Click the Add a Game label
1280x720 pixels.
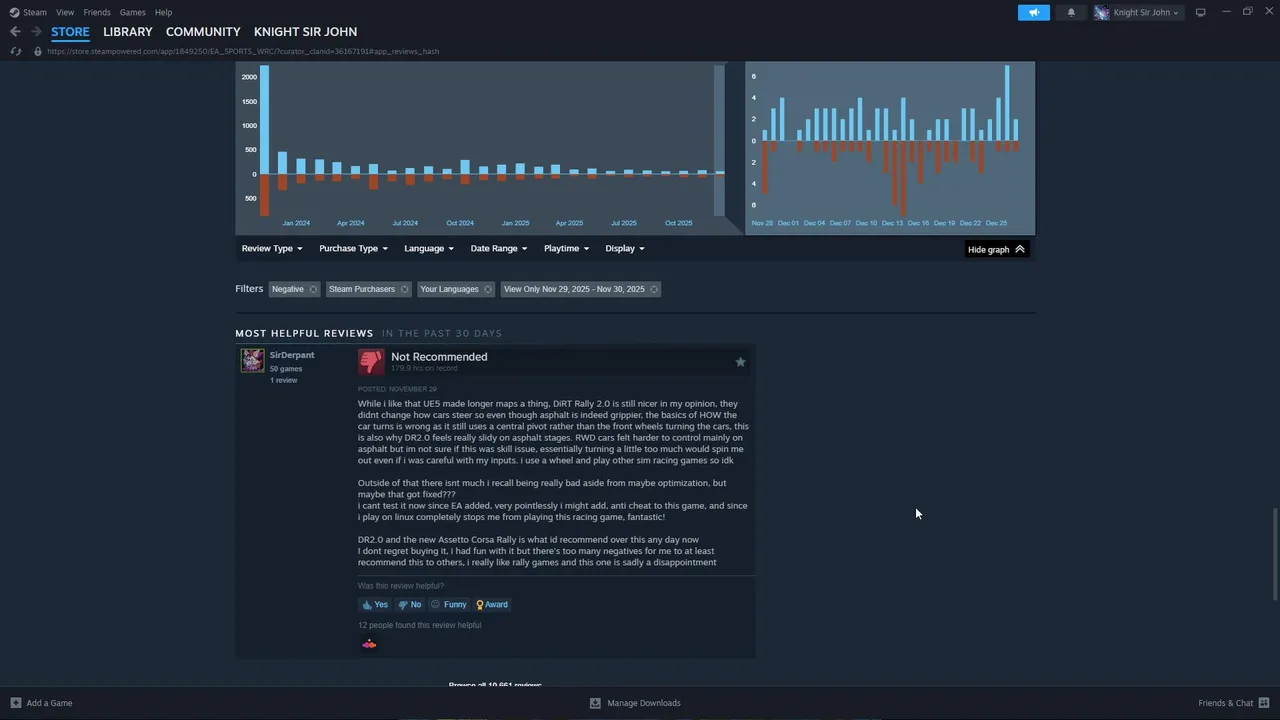tap(49, 703)
